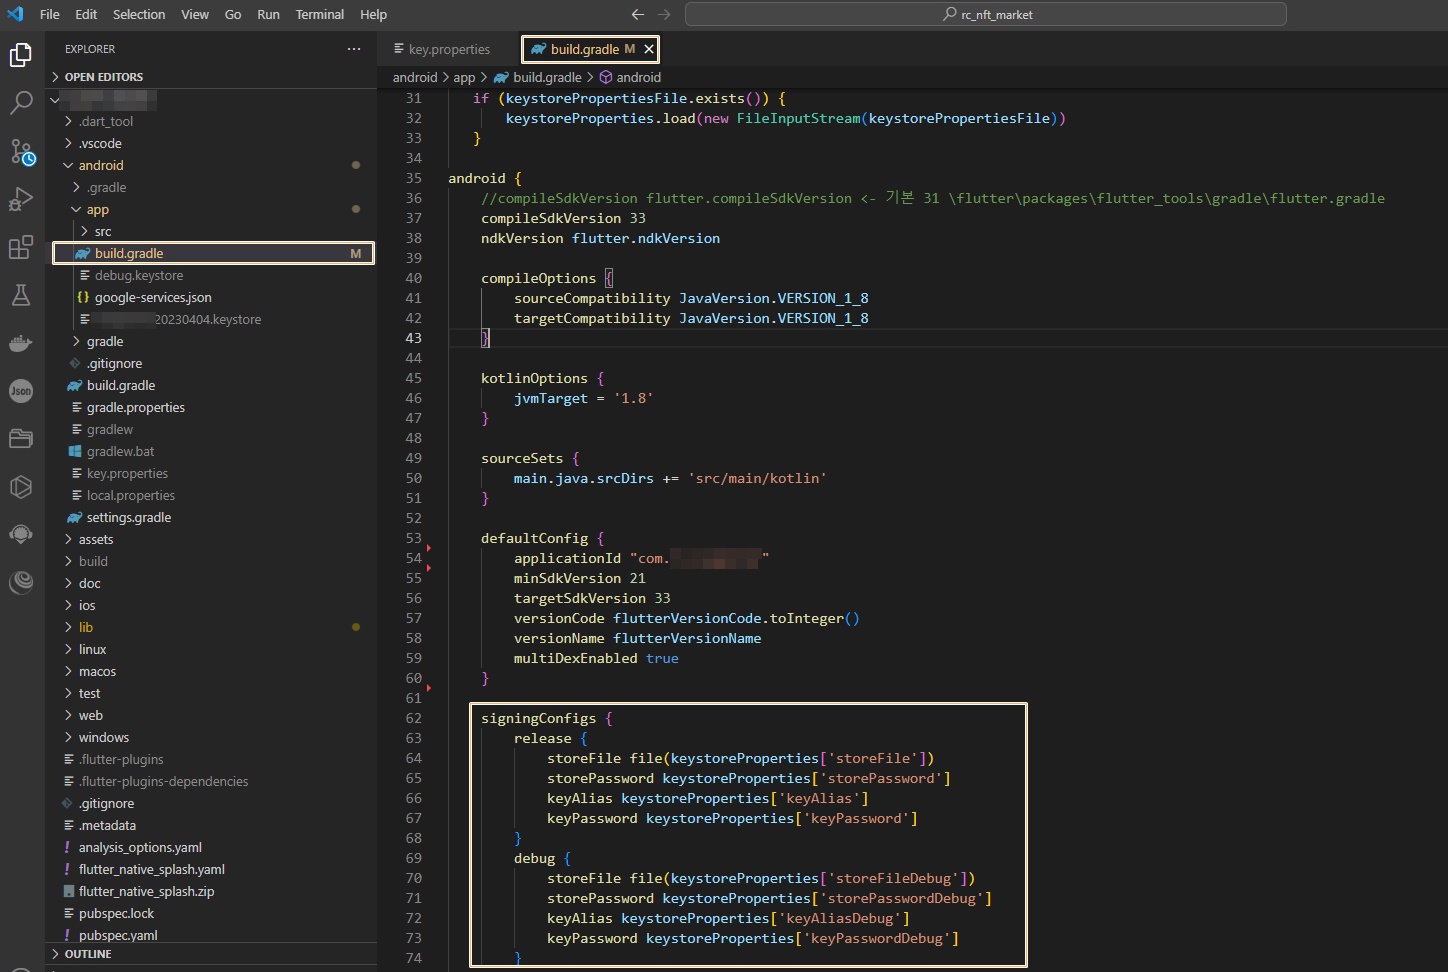1448x972 pixels.
Task: Expand the OUTLINE section
Action: [x=88, y=954]
